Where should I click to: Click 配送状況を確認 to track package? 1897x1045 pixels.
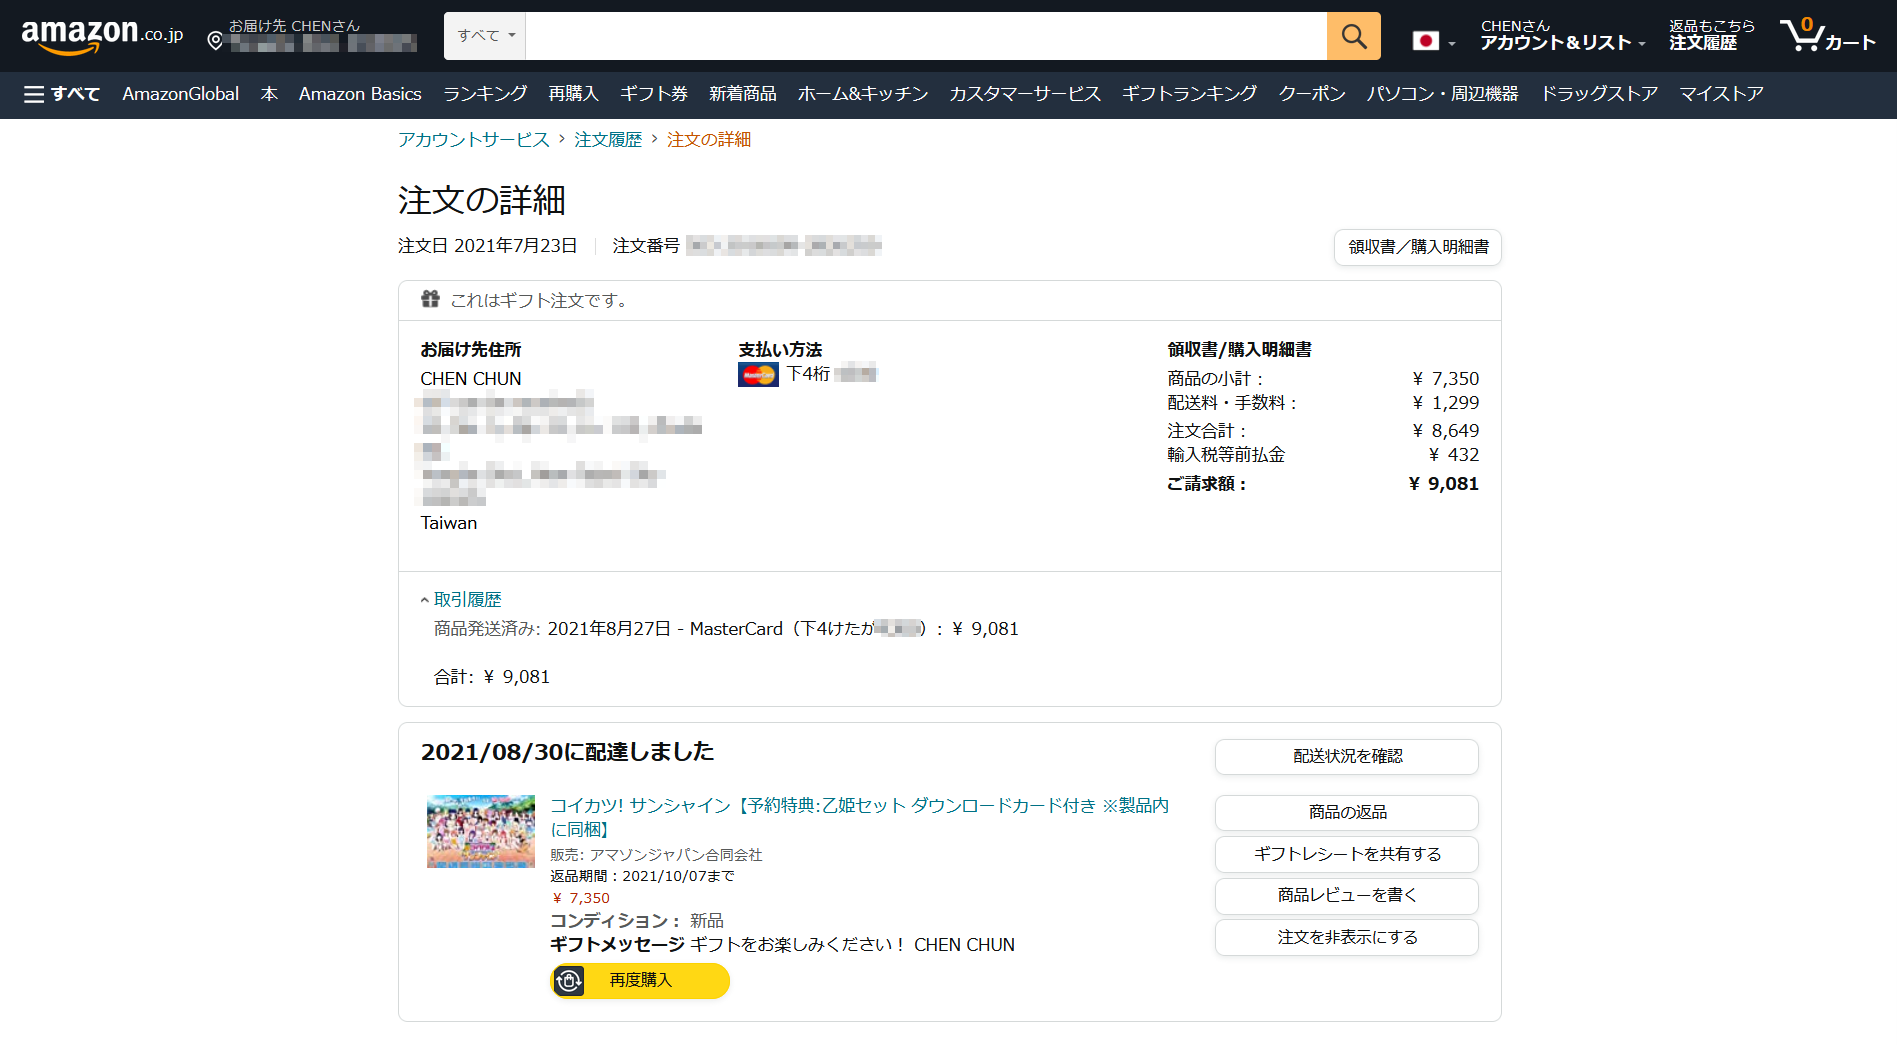click(1346, 757)
